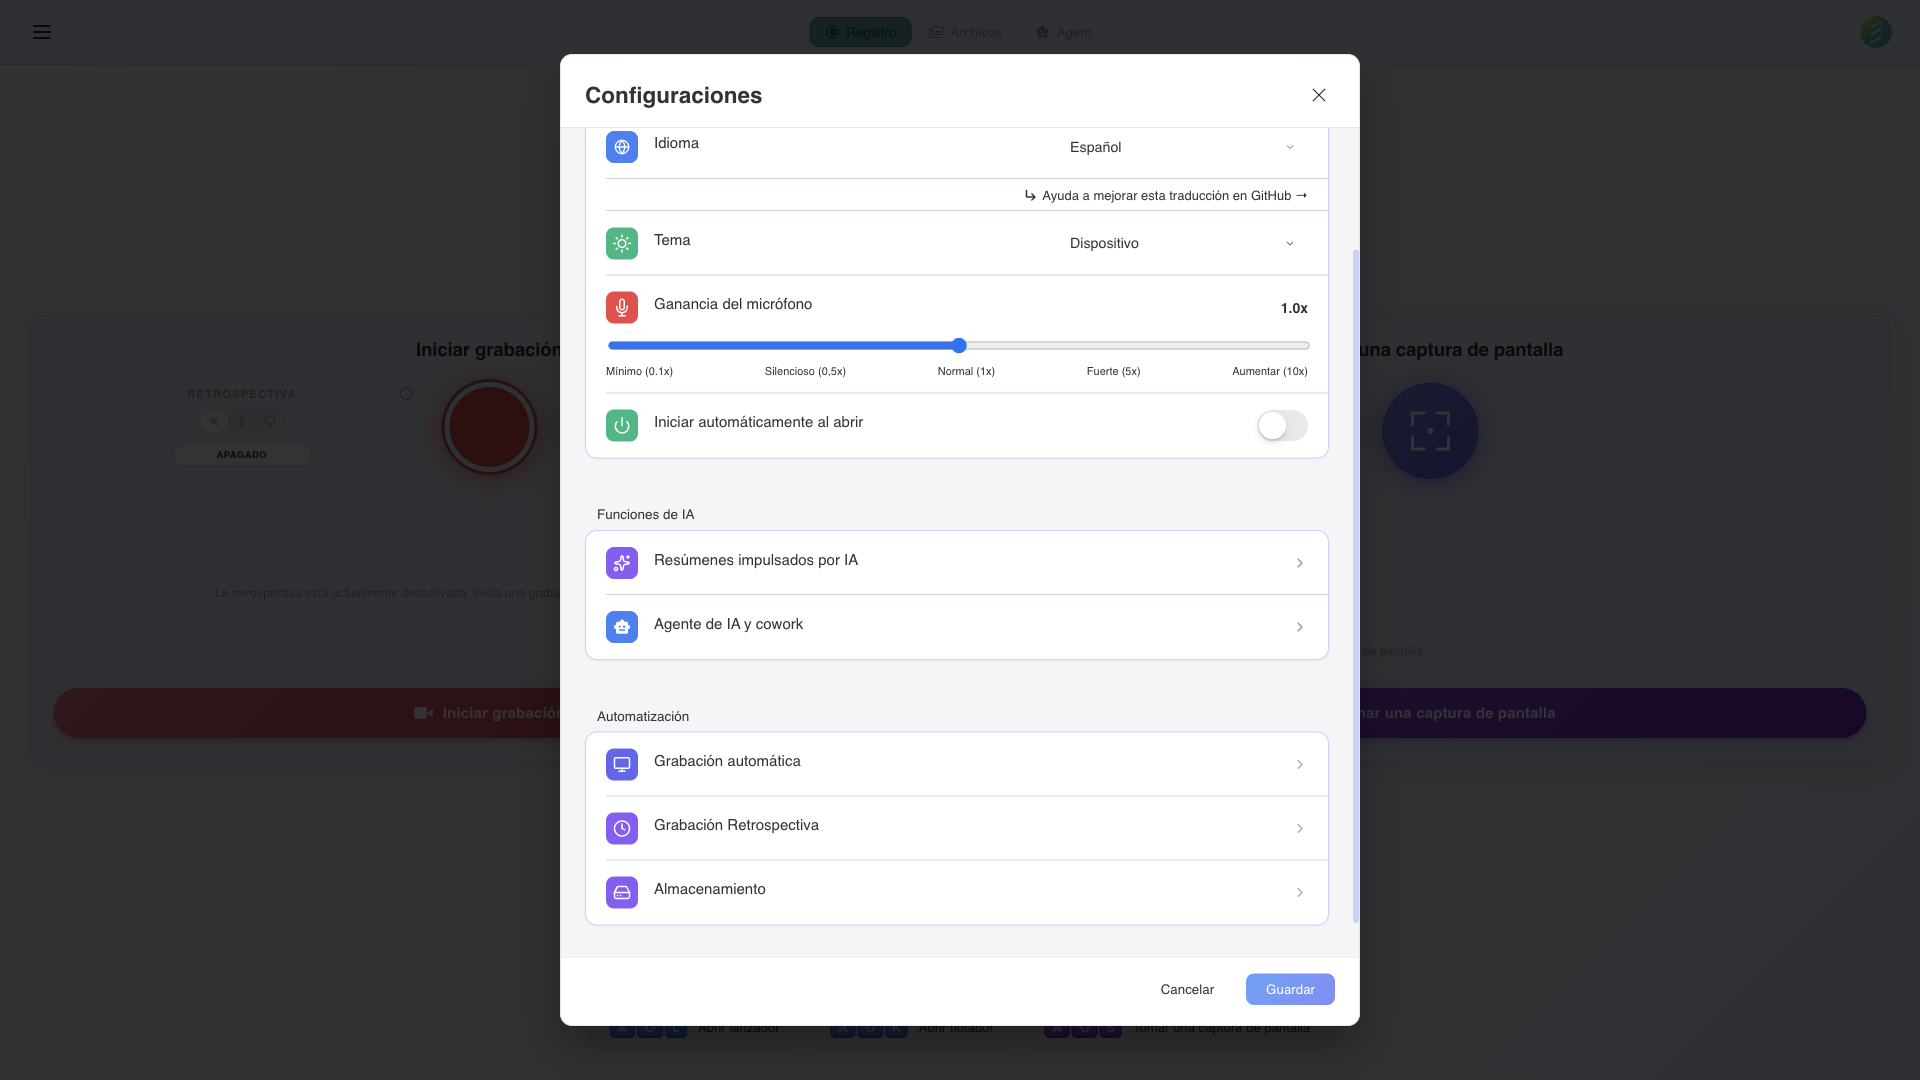Click the microphone icon for Ganancia del micrófono
This screenshot has width=1920, height=1080.
(x=621, y=308)
